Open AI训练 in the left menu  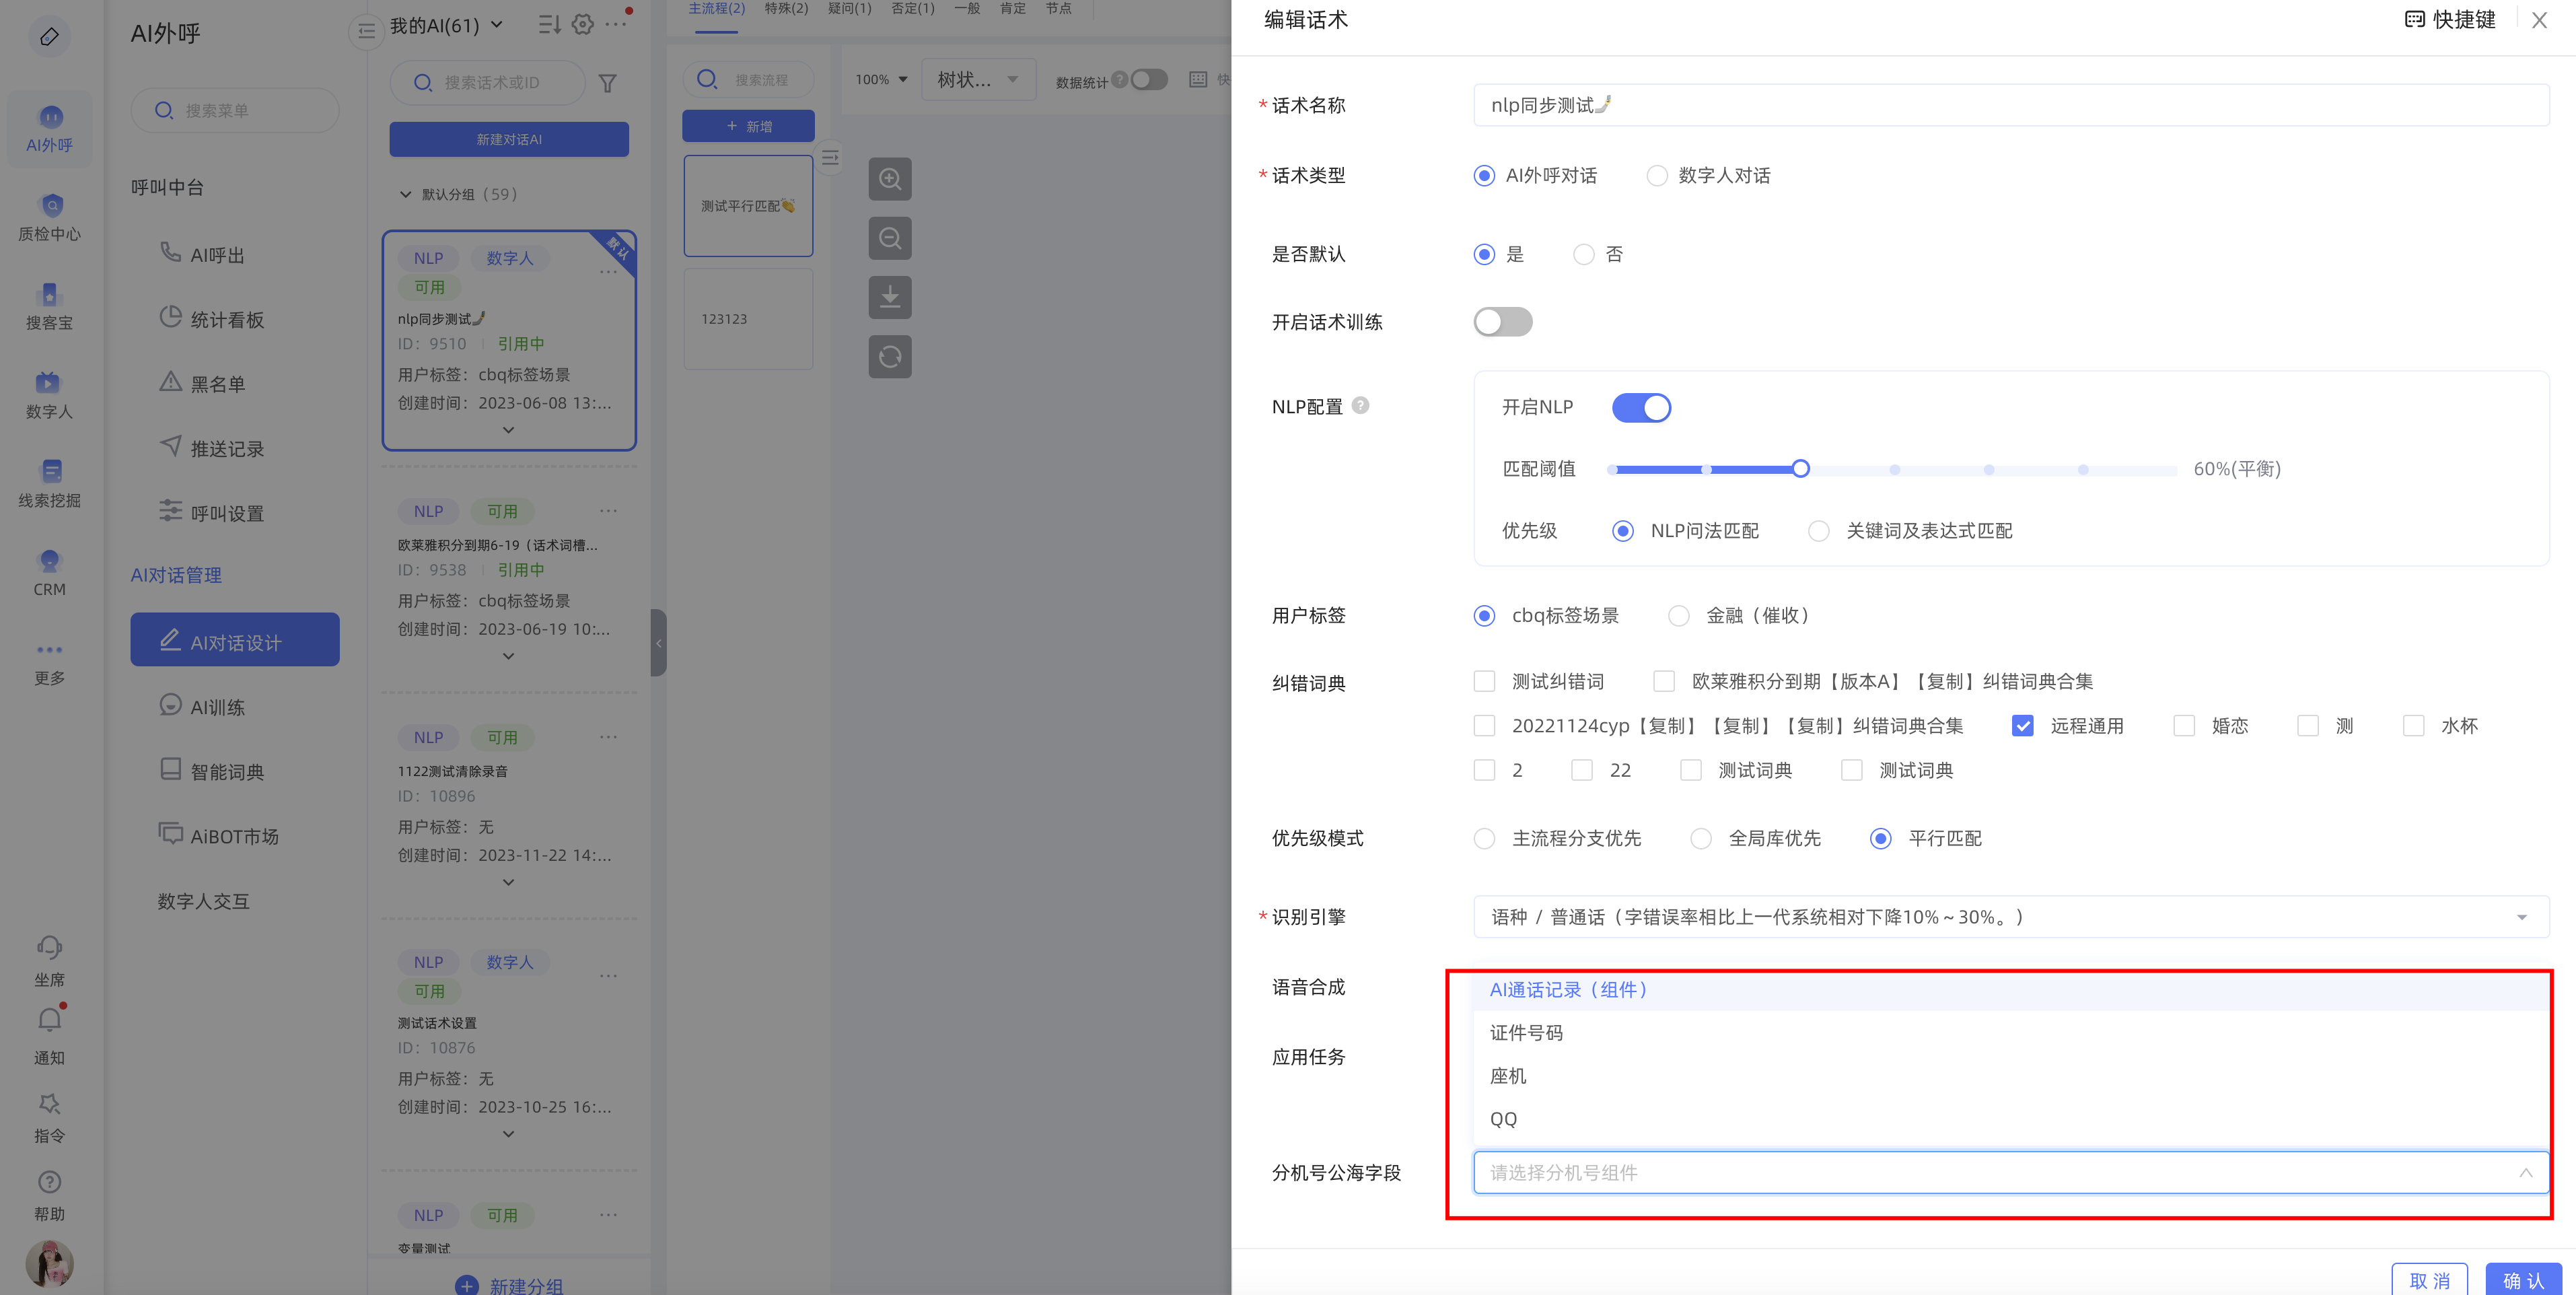click(x=217, y=707)
